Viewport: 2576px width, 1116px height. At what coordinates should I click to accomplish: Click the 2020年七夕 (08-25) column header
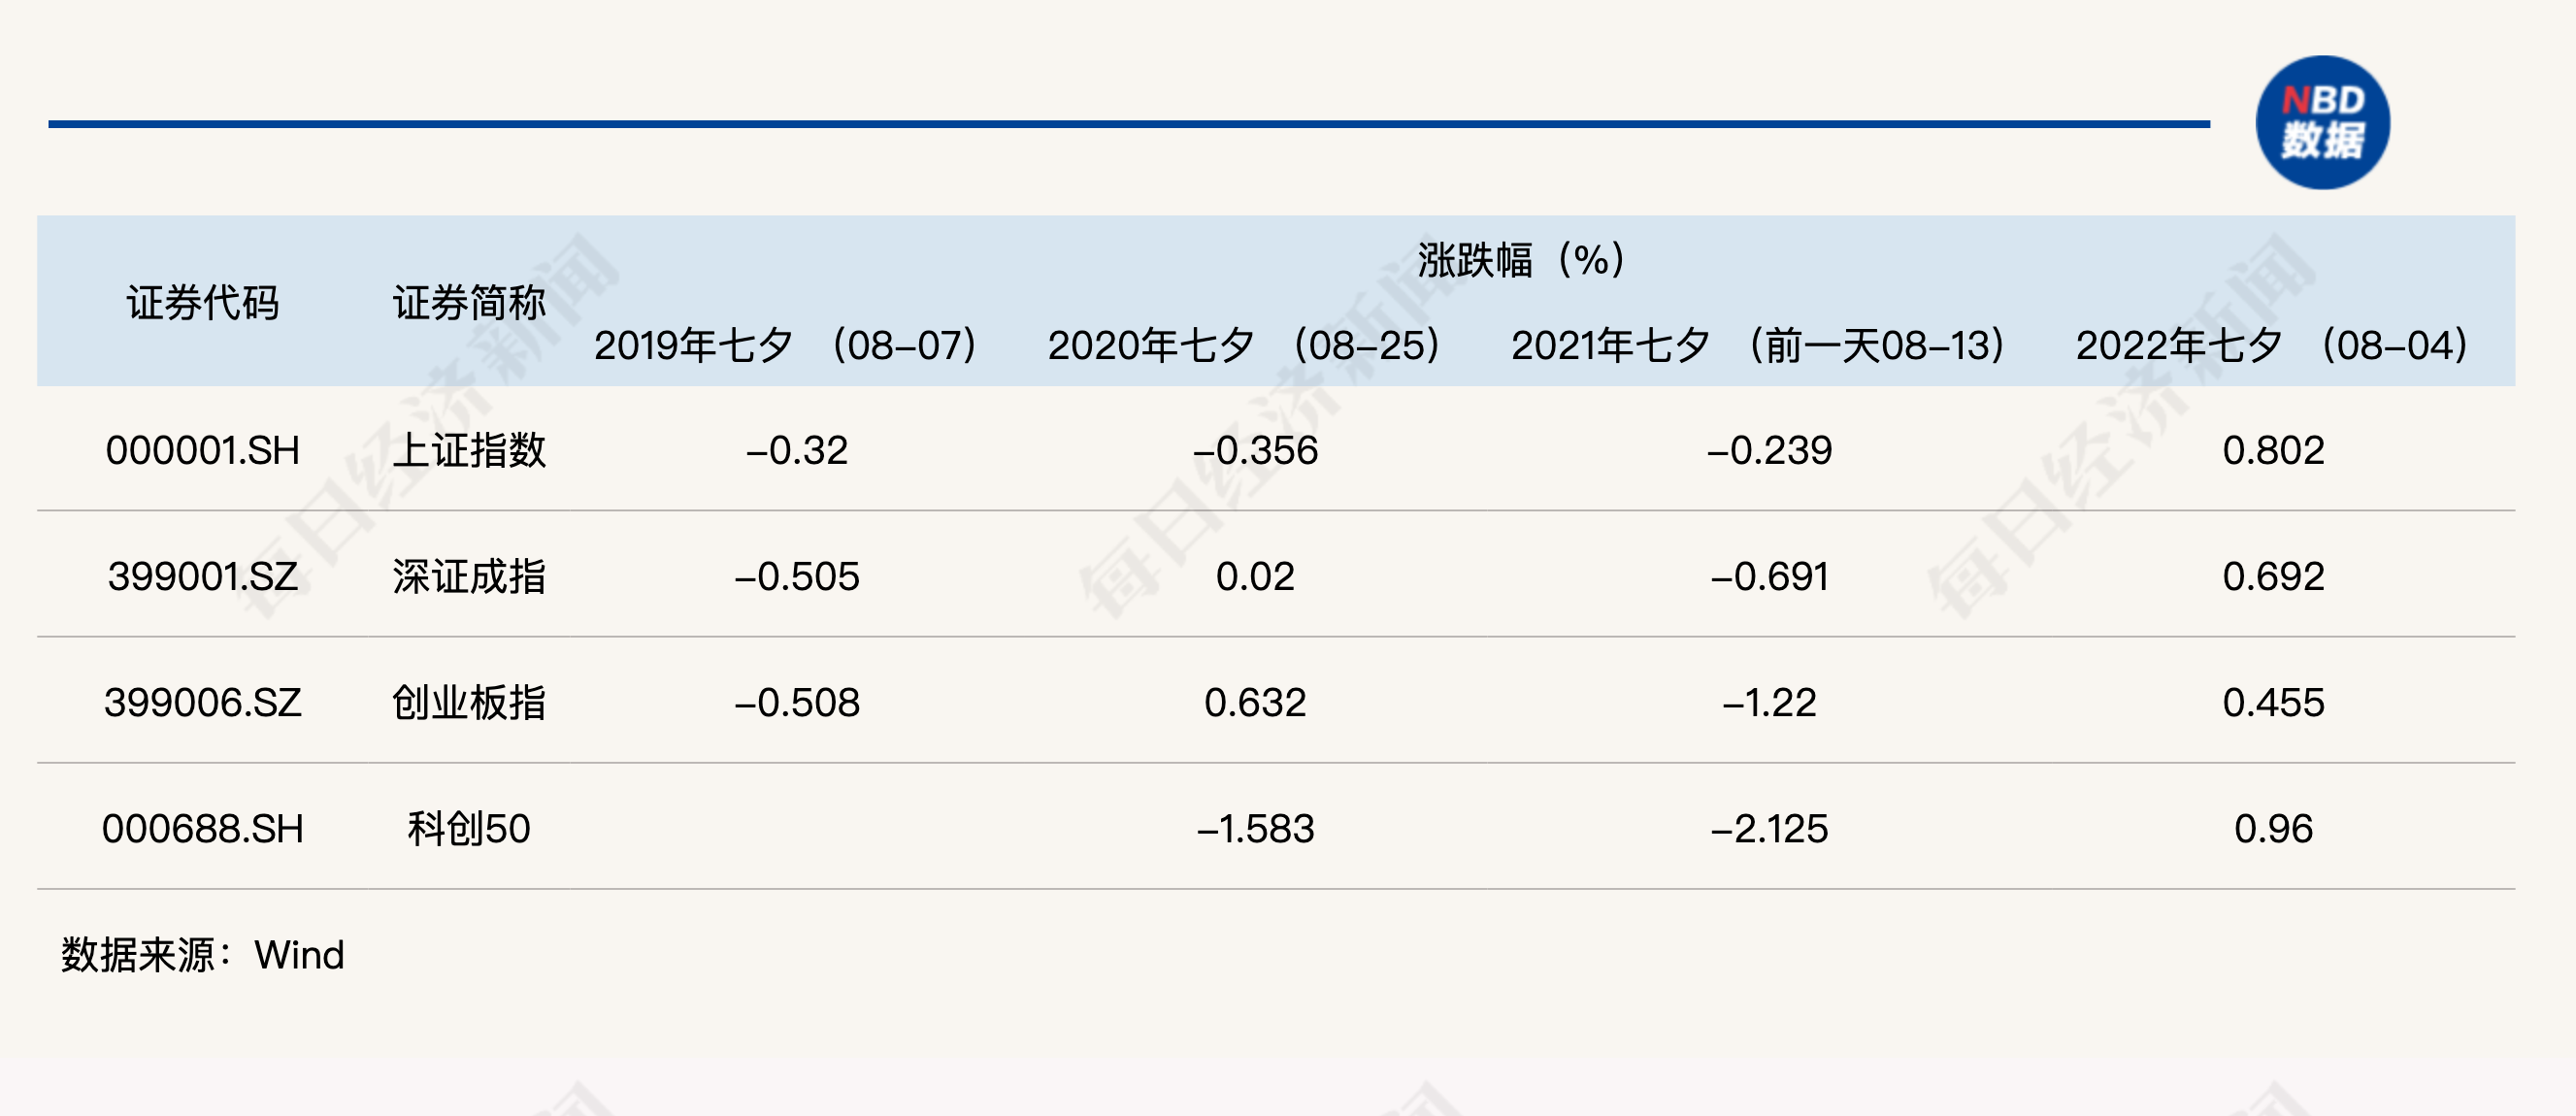point(1244,345)
